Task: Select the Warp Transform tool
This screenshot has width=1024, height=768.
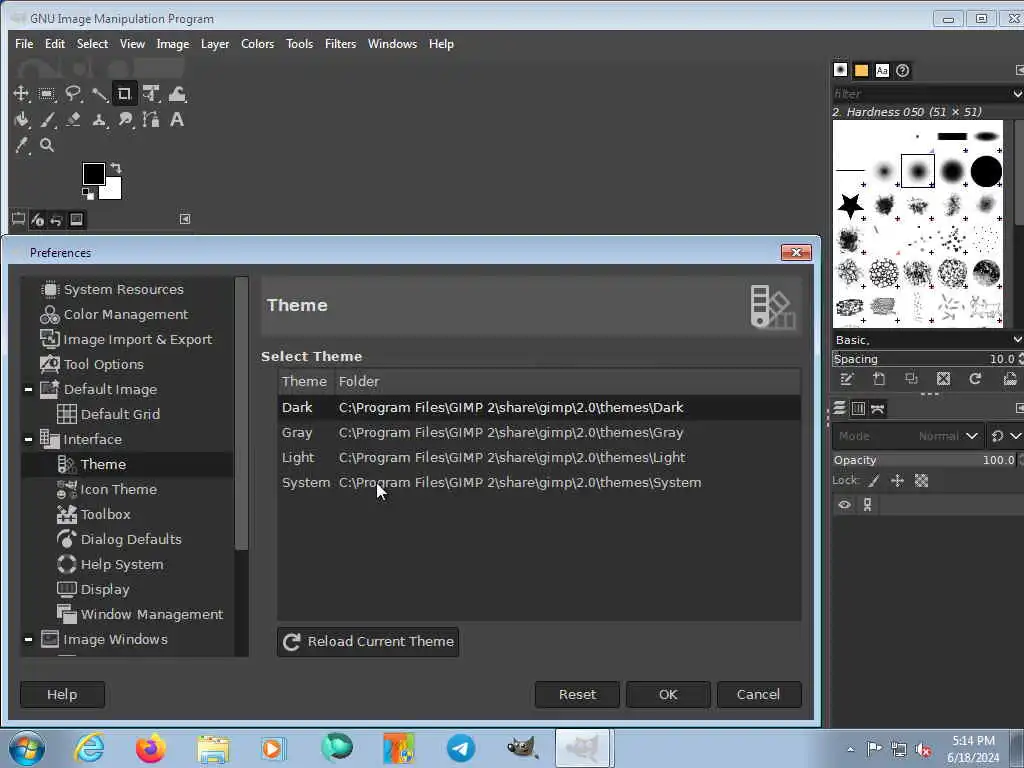Action: [177, 94]
